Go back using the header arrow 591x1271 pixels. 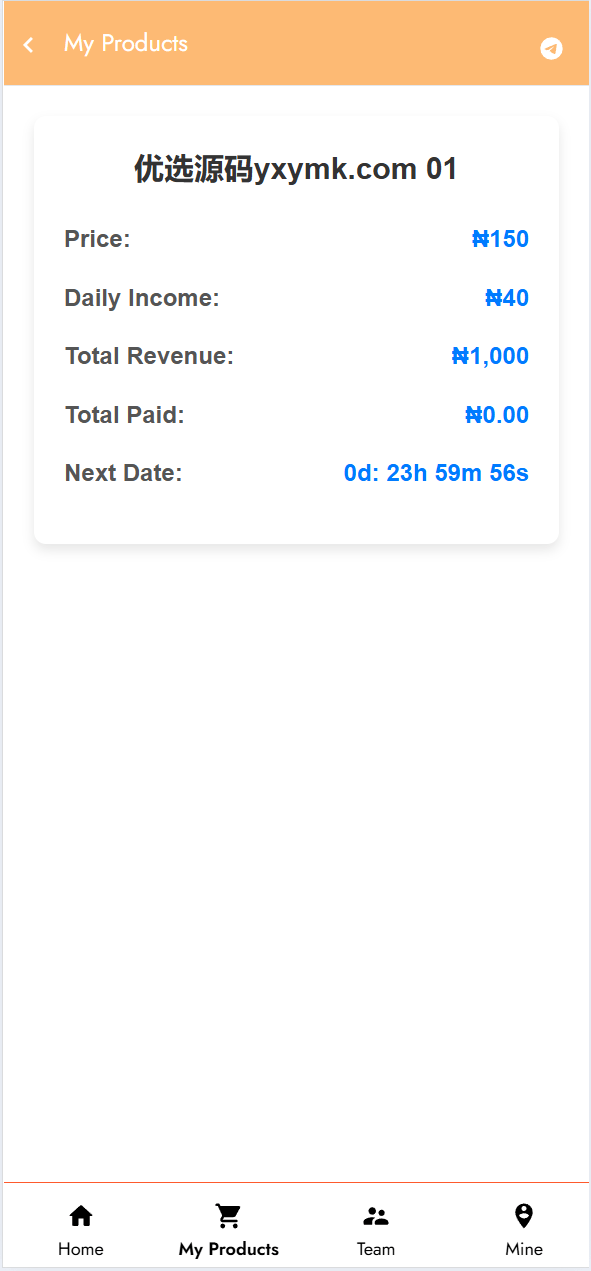click(29, 44)
